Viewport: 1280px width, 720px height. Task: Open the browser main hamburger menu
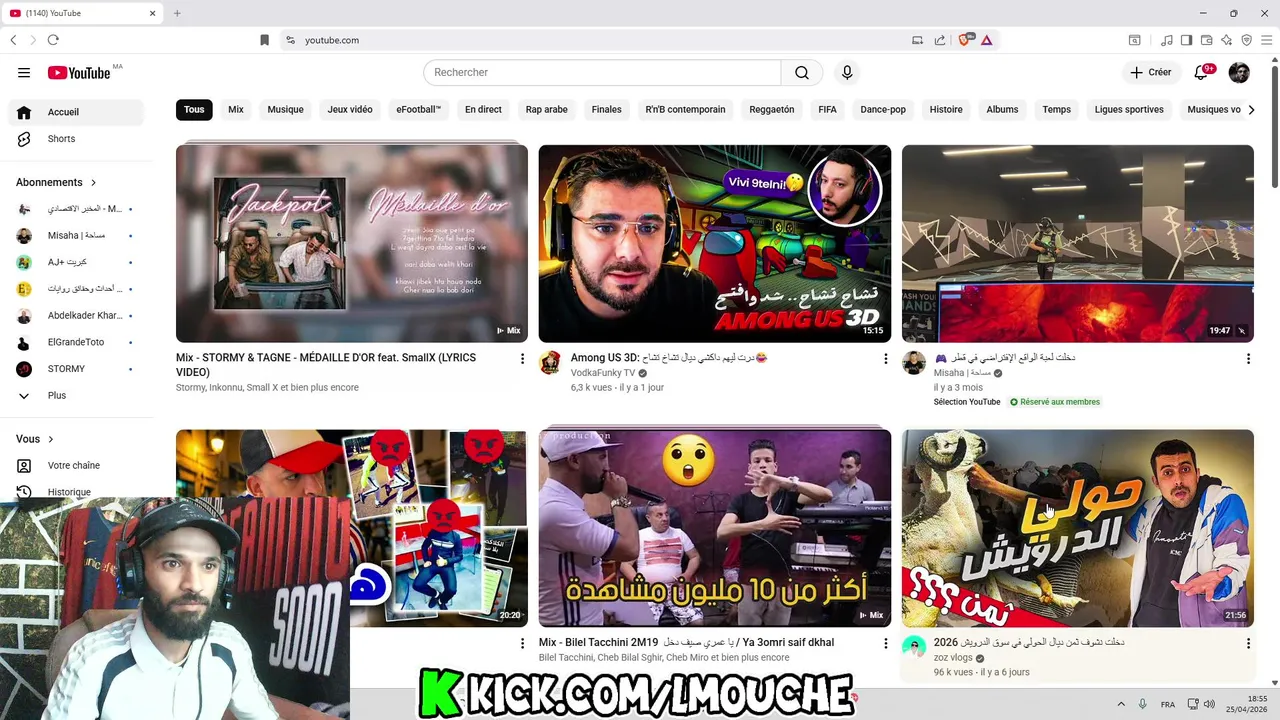tap(1266, 40)
